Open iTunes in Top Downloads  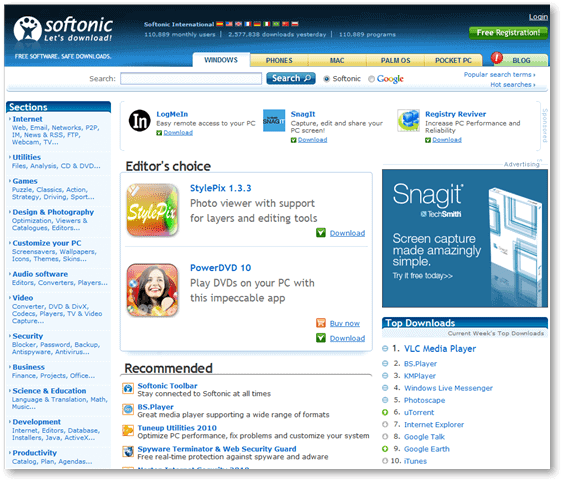[x=415, y=461]
